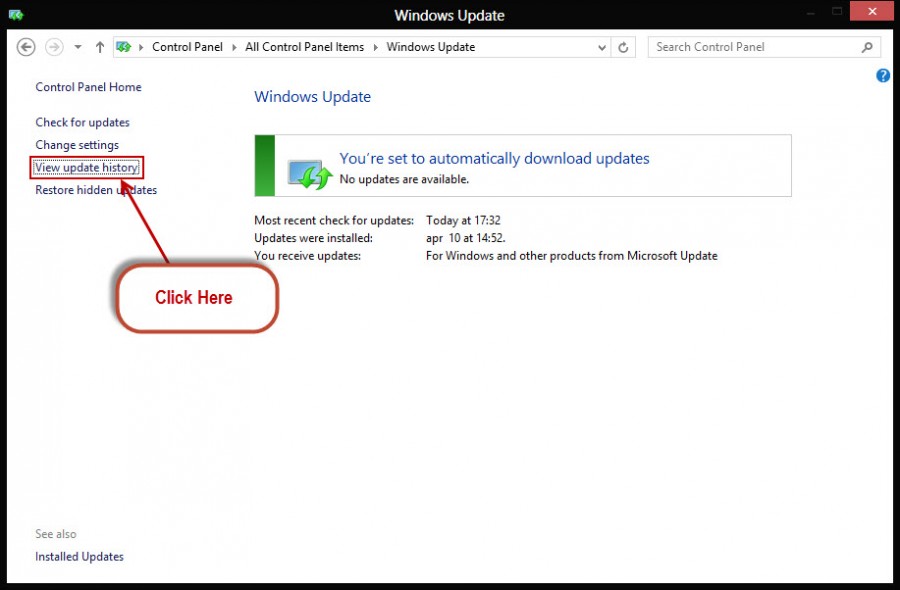Select the Windows Update breadcrumb
The width and height of the screenshot is (900, 590).
coord(430,47)
